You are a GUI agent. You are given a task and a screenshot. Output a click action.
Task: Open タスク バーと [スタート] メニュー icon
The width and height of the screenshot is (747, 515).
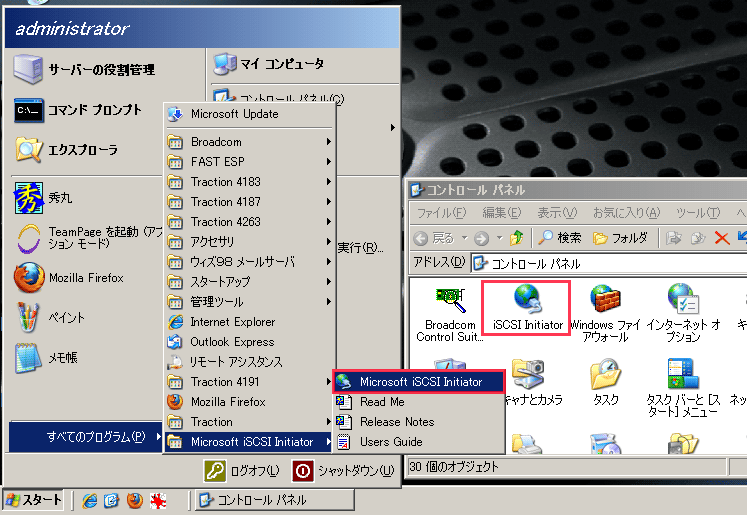tap(683, 388)
